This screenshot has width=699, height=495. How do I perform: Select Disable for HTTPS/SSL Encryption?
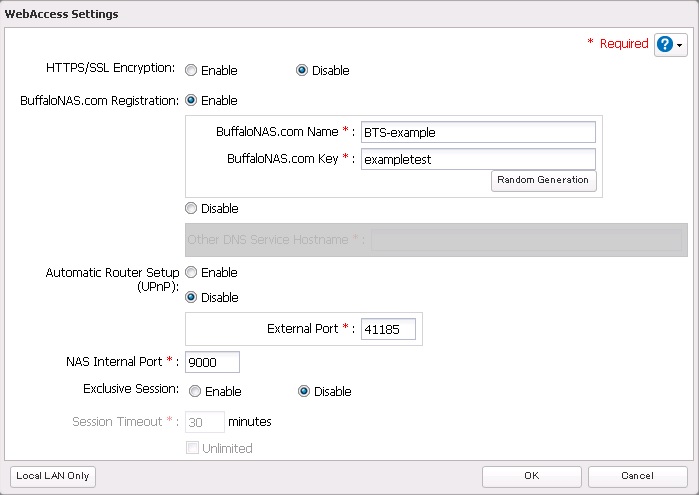[x=302, y=71]
